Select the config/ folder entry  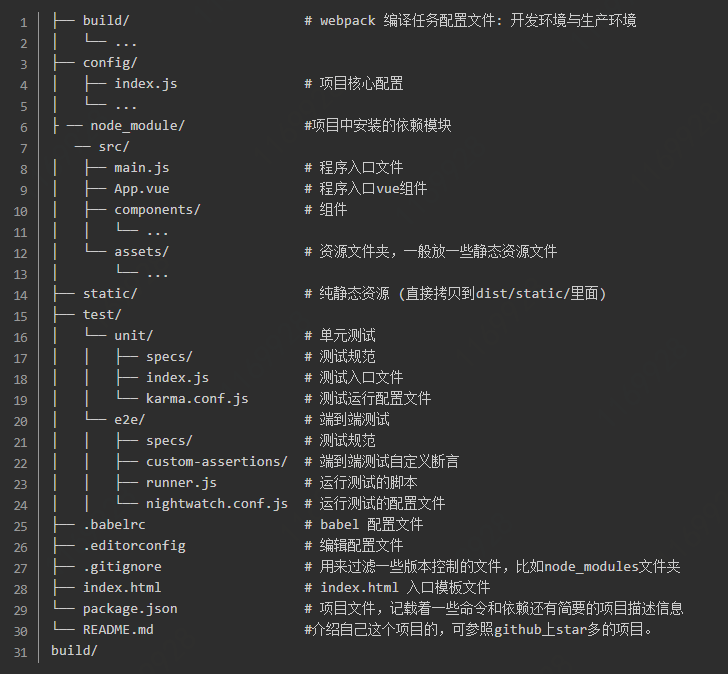click(x=110, y=63)
